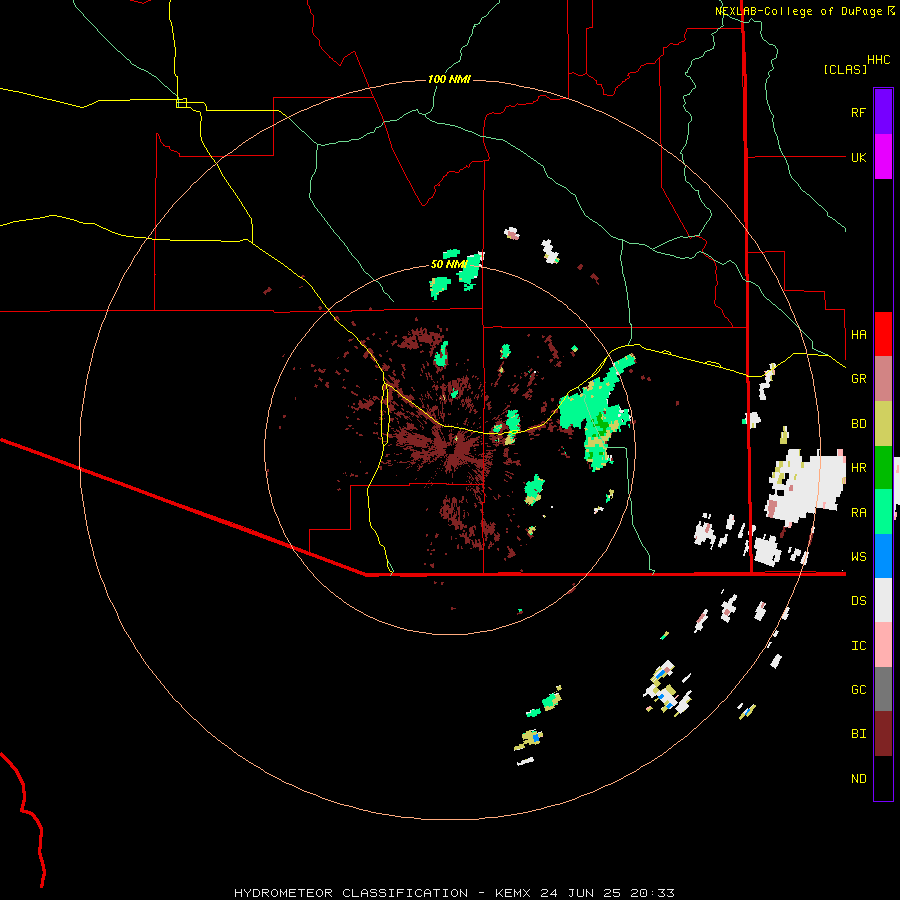
Task: Click the [CLAS] units label
Action: pyautogui.click(x=845, y=69)
